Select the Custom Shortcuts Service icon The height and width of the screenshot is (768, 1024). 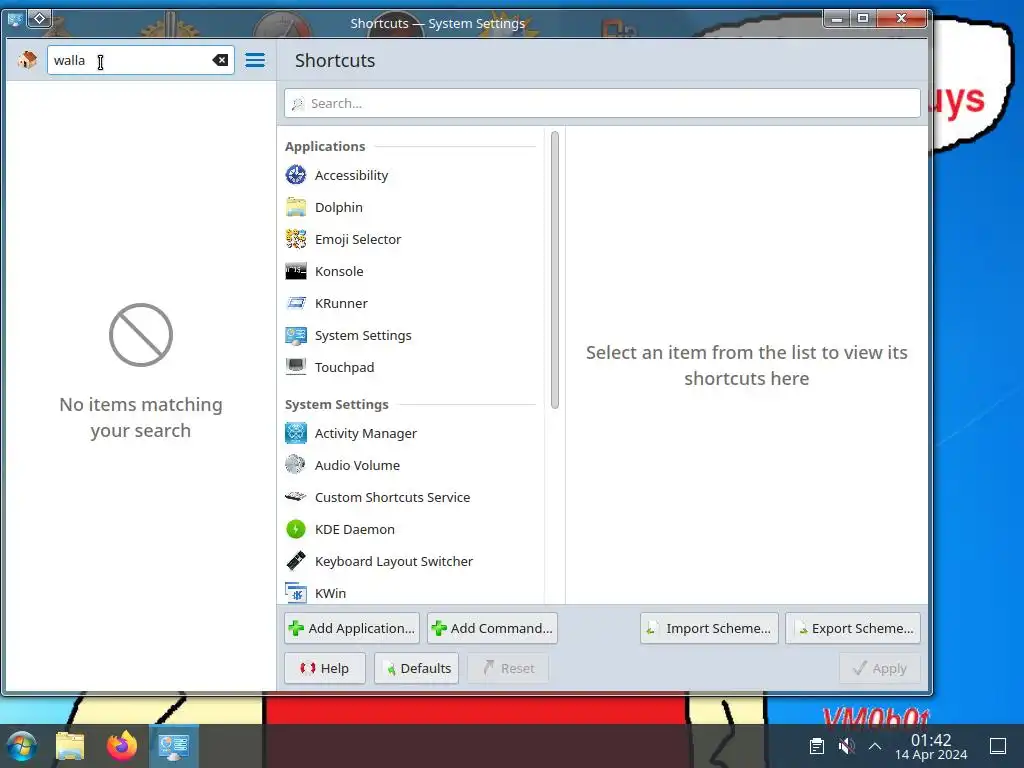pos(296,497)
